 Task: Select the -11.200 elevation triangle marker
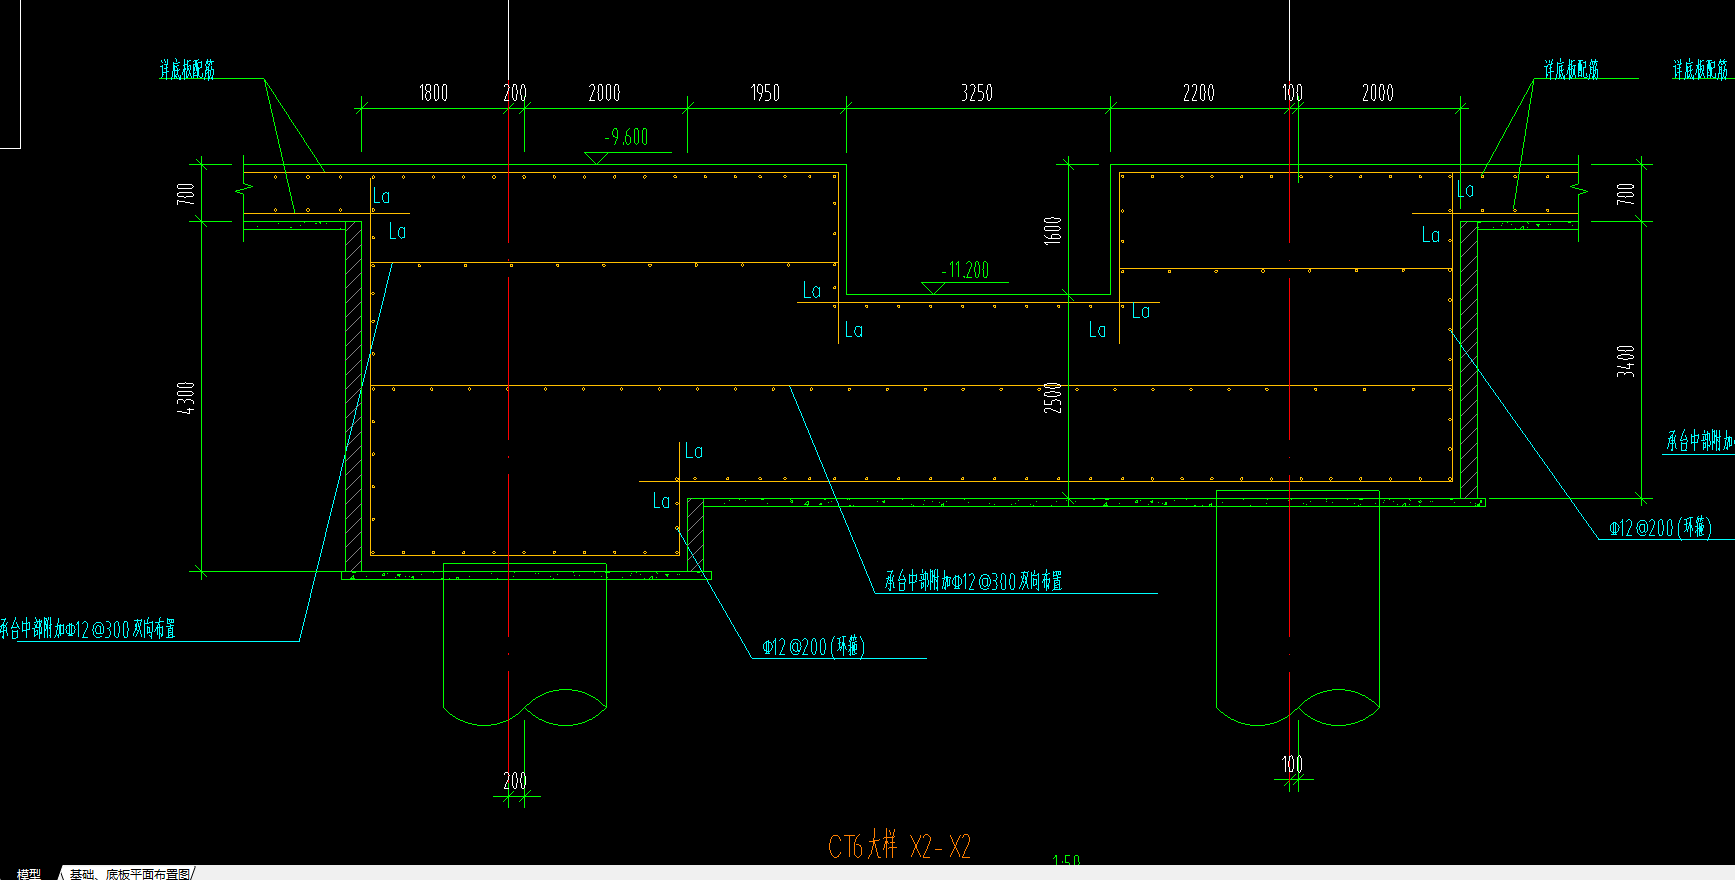click(x=933, y=288)
